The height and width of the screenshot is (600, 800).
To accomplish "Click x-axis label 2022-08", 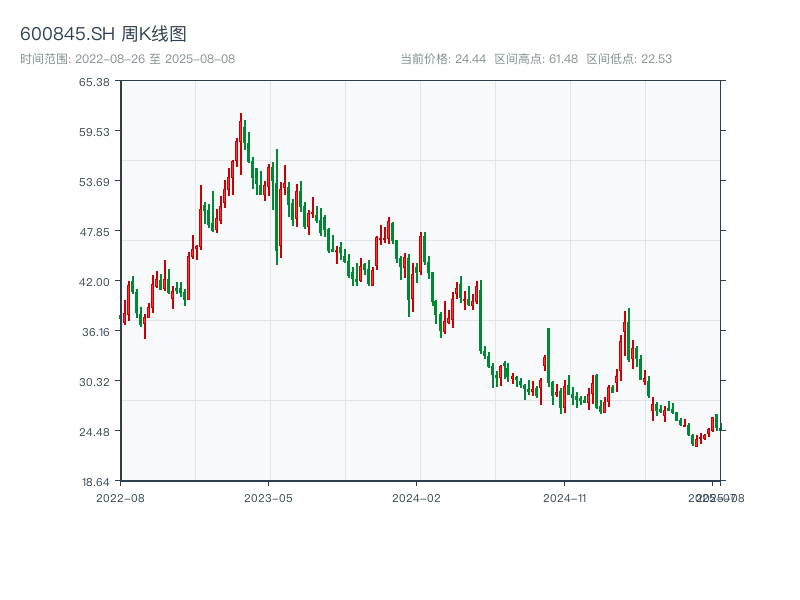I will (x=120, y=498).
